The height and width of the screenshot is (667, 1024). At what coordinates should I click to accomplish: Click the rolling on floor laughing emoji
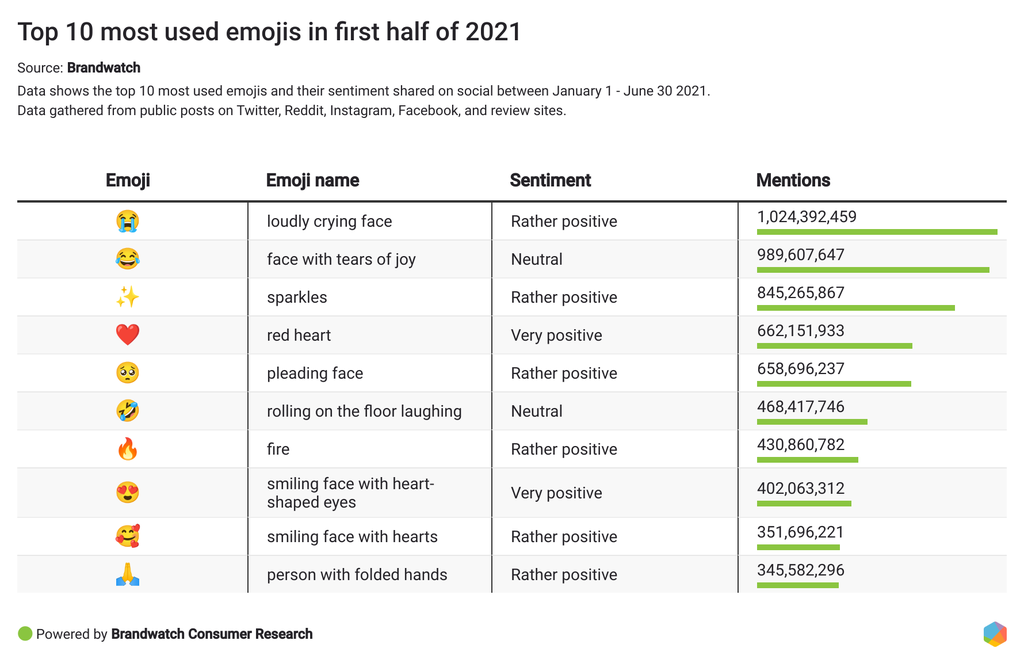pos(127,411)
